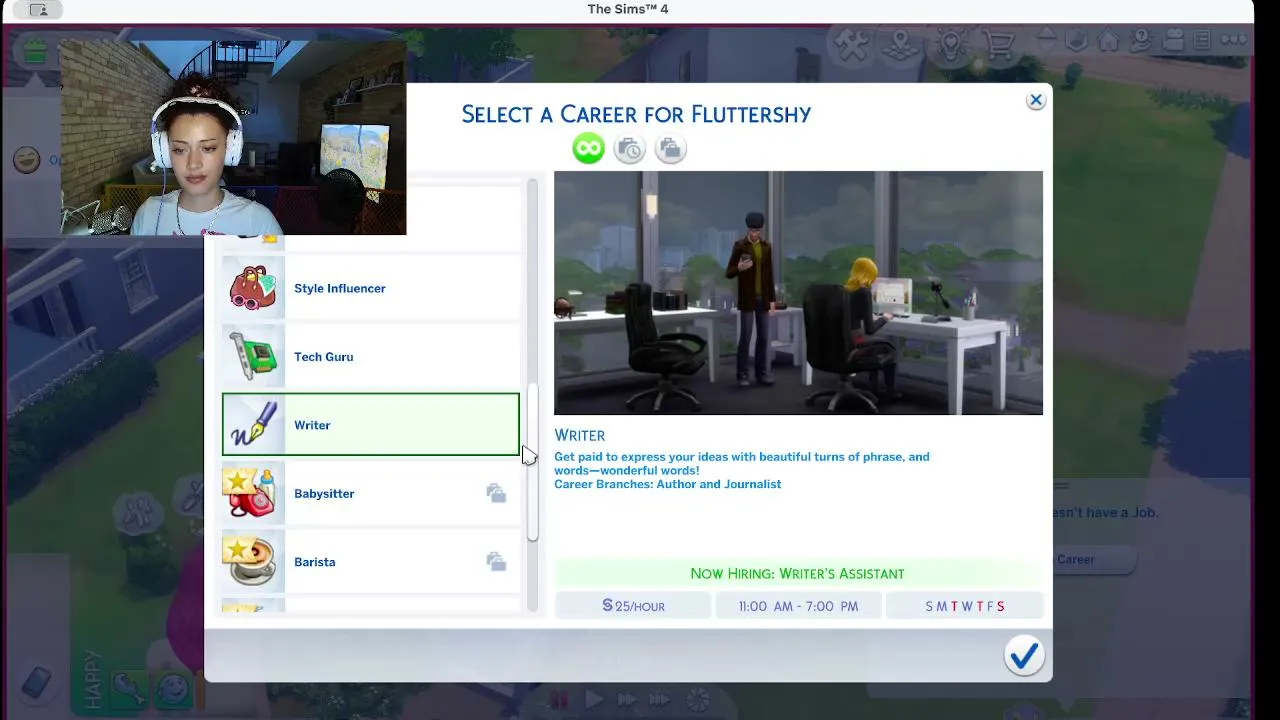The height and width of the screenshot is (720, 1280).
Task: Pick the Barista job
Action: pyautogui.click(x=371, y=562)
